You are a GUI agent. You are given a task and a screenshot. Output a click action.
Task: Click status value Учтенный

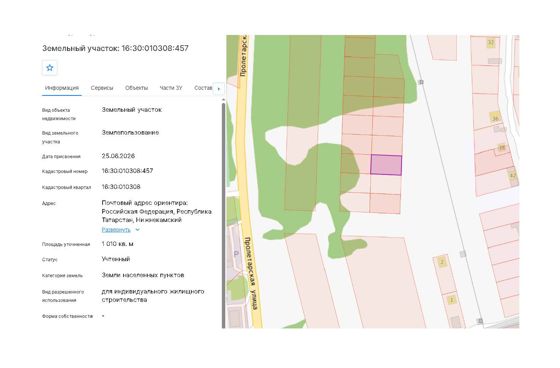116,259
